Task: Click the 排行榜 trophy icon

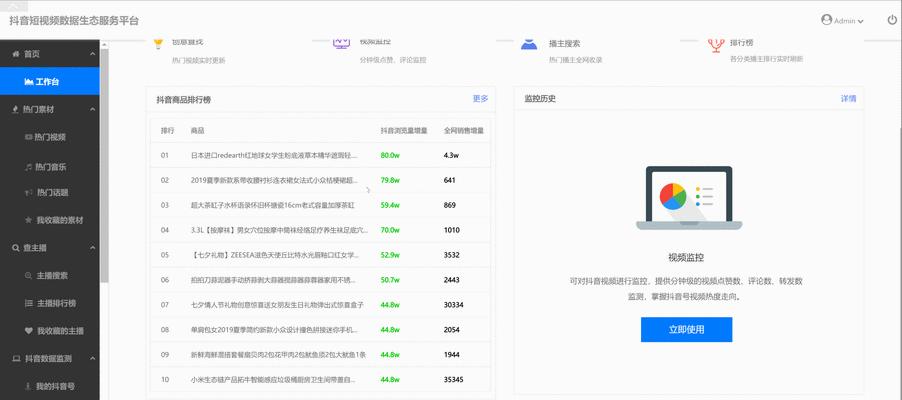Action: [x=715, y=43]
